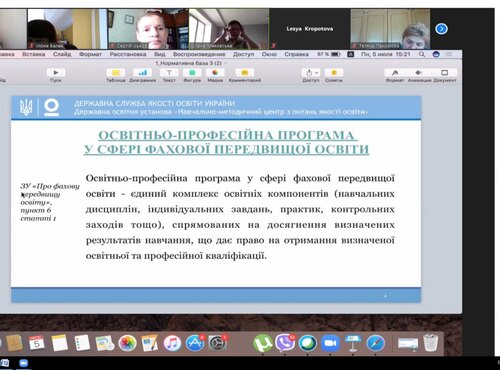
Task: Open Zoom app in Dock
Action: (x=330, y=343)
